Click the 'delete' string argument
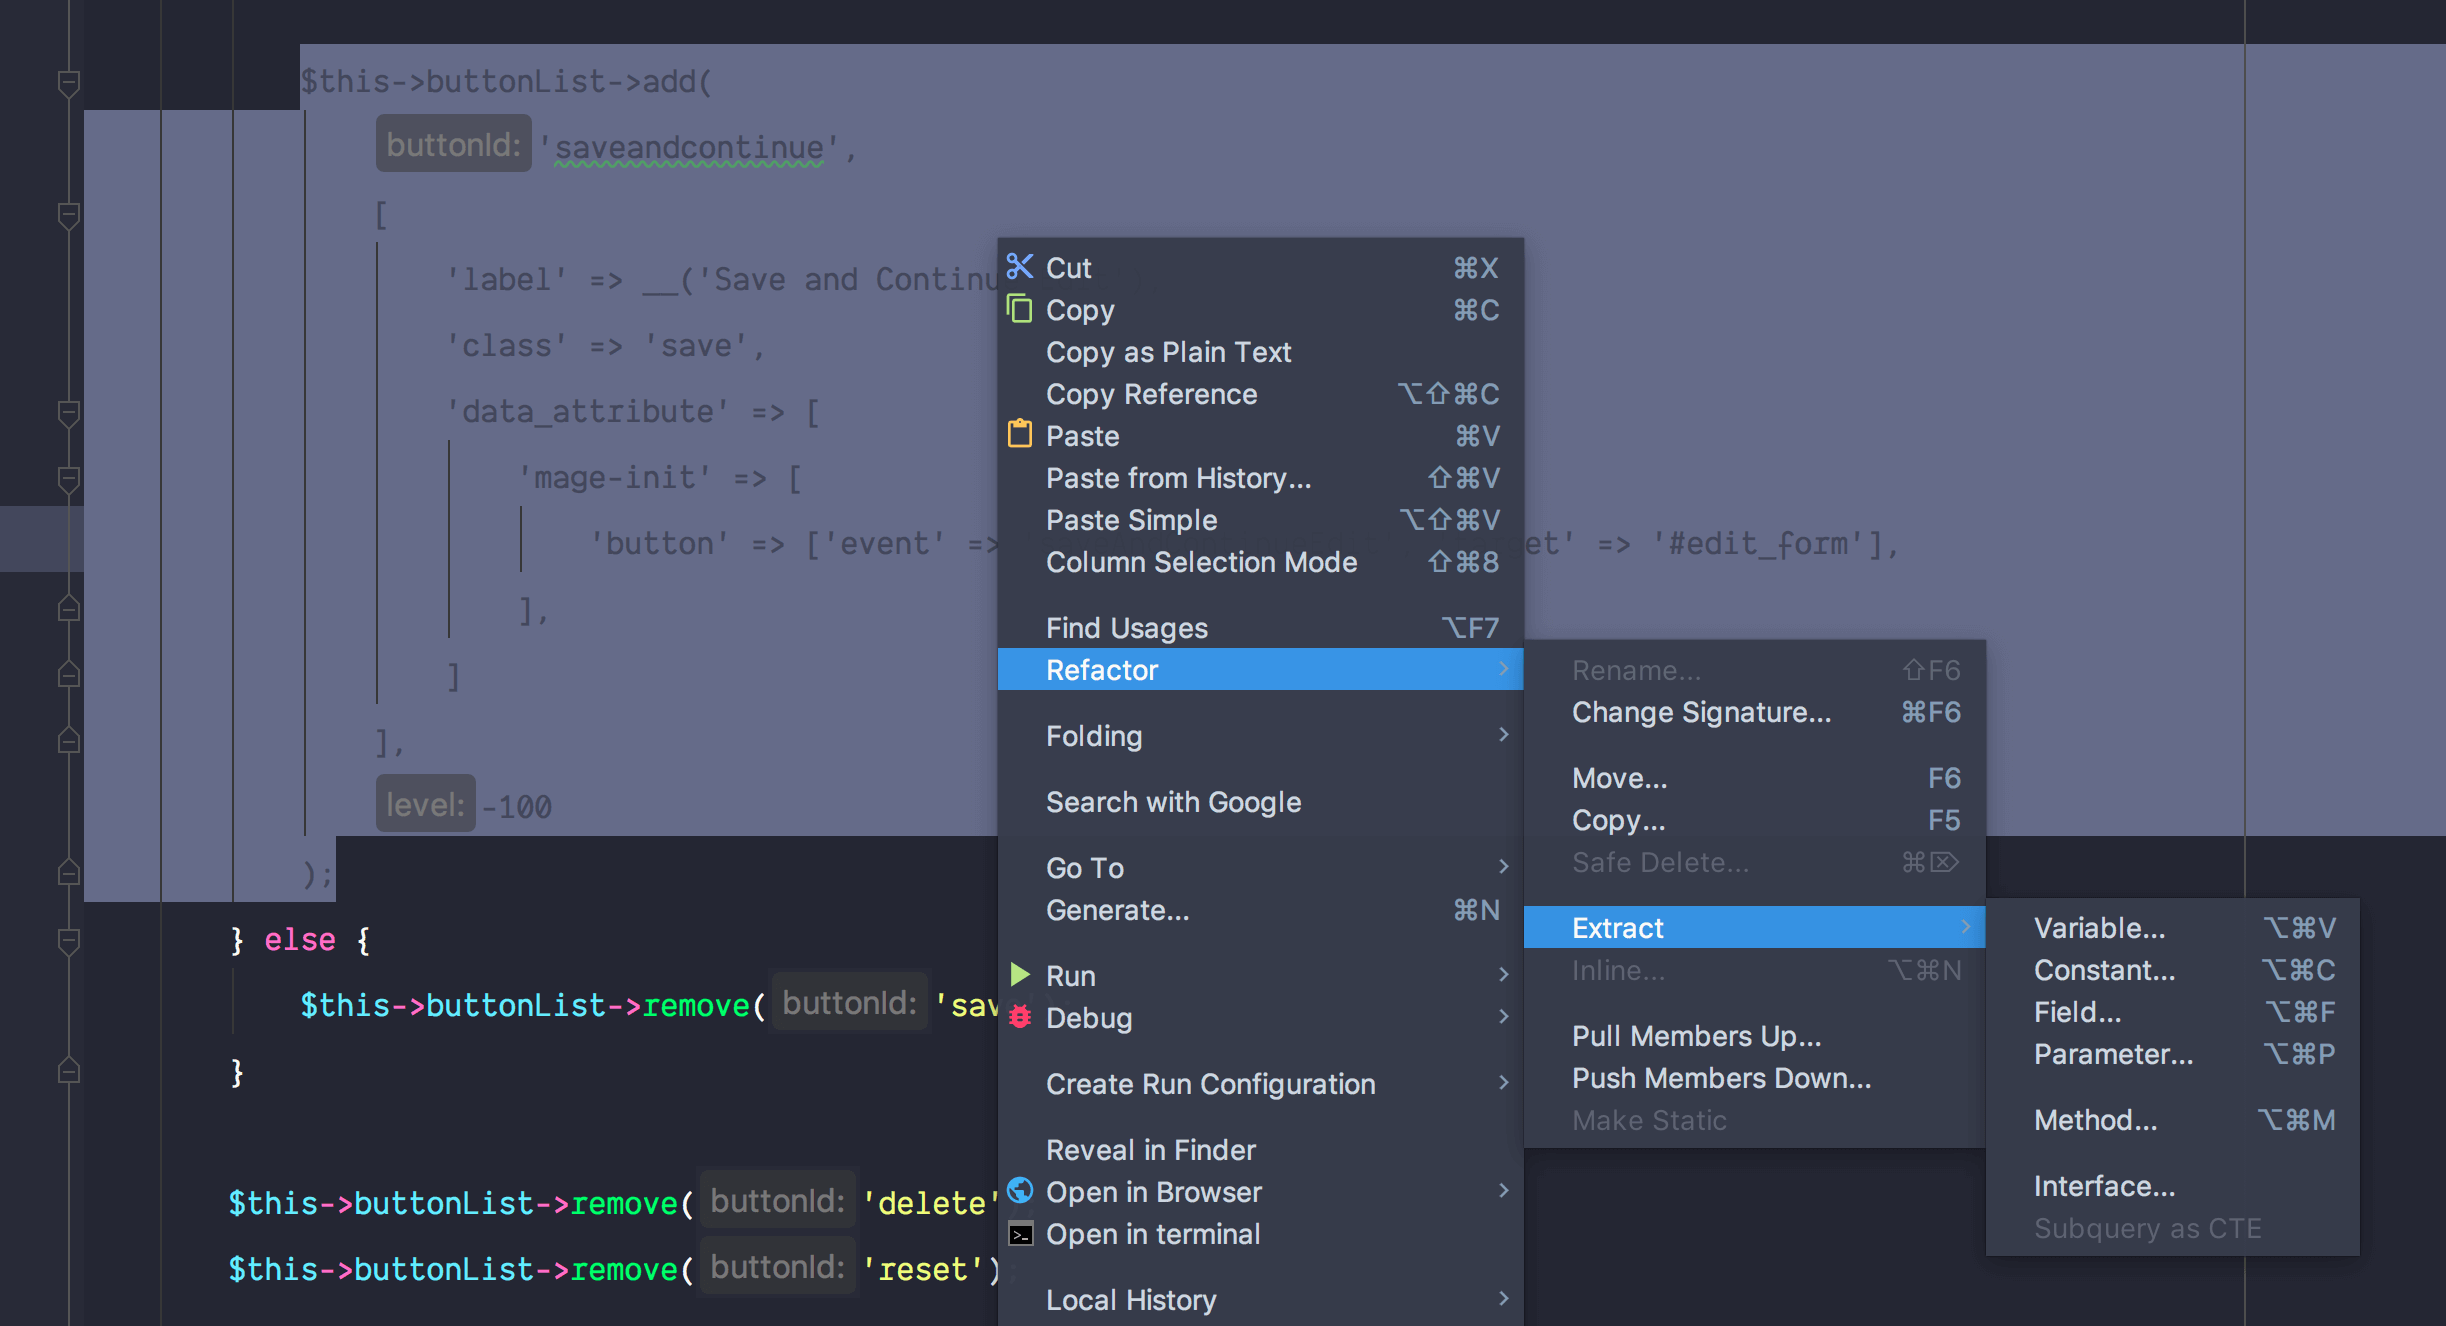This screenshot has height=1326, width=2446. coord(931,1202)
